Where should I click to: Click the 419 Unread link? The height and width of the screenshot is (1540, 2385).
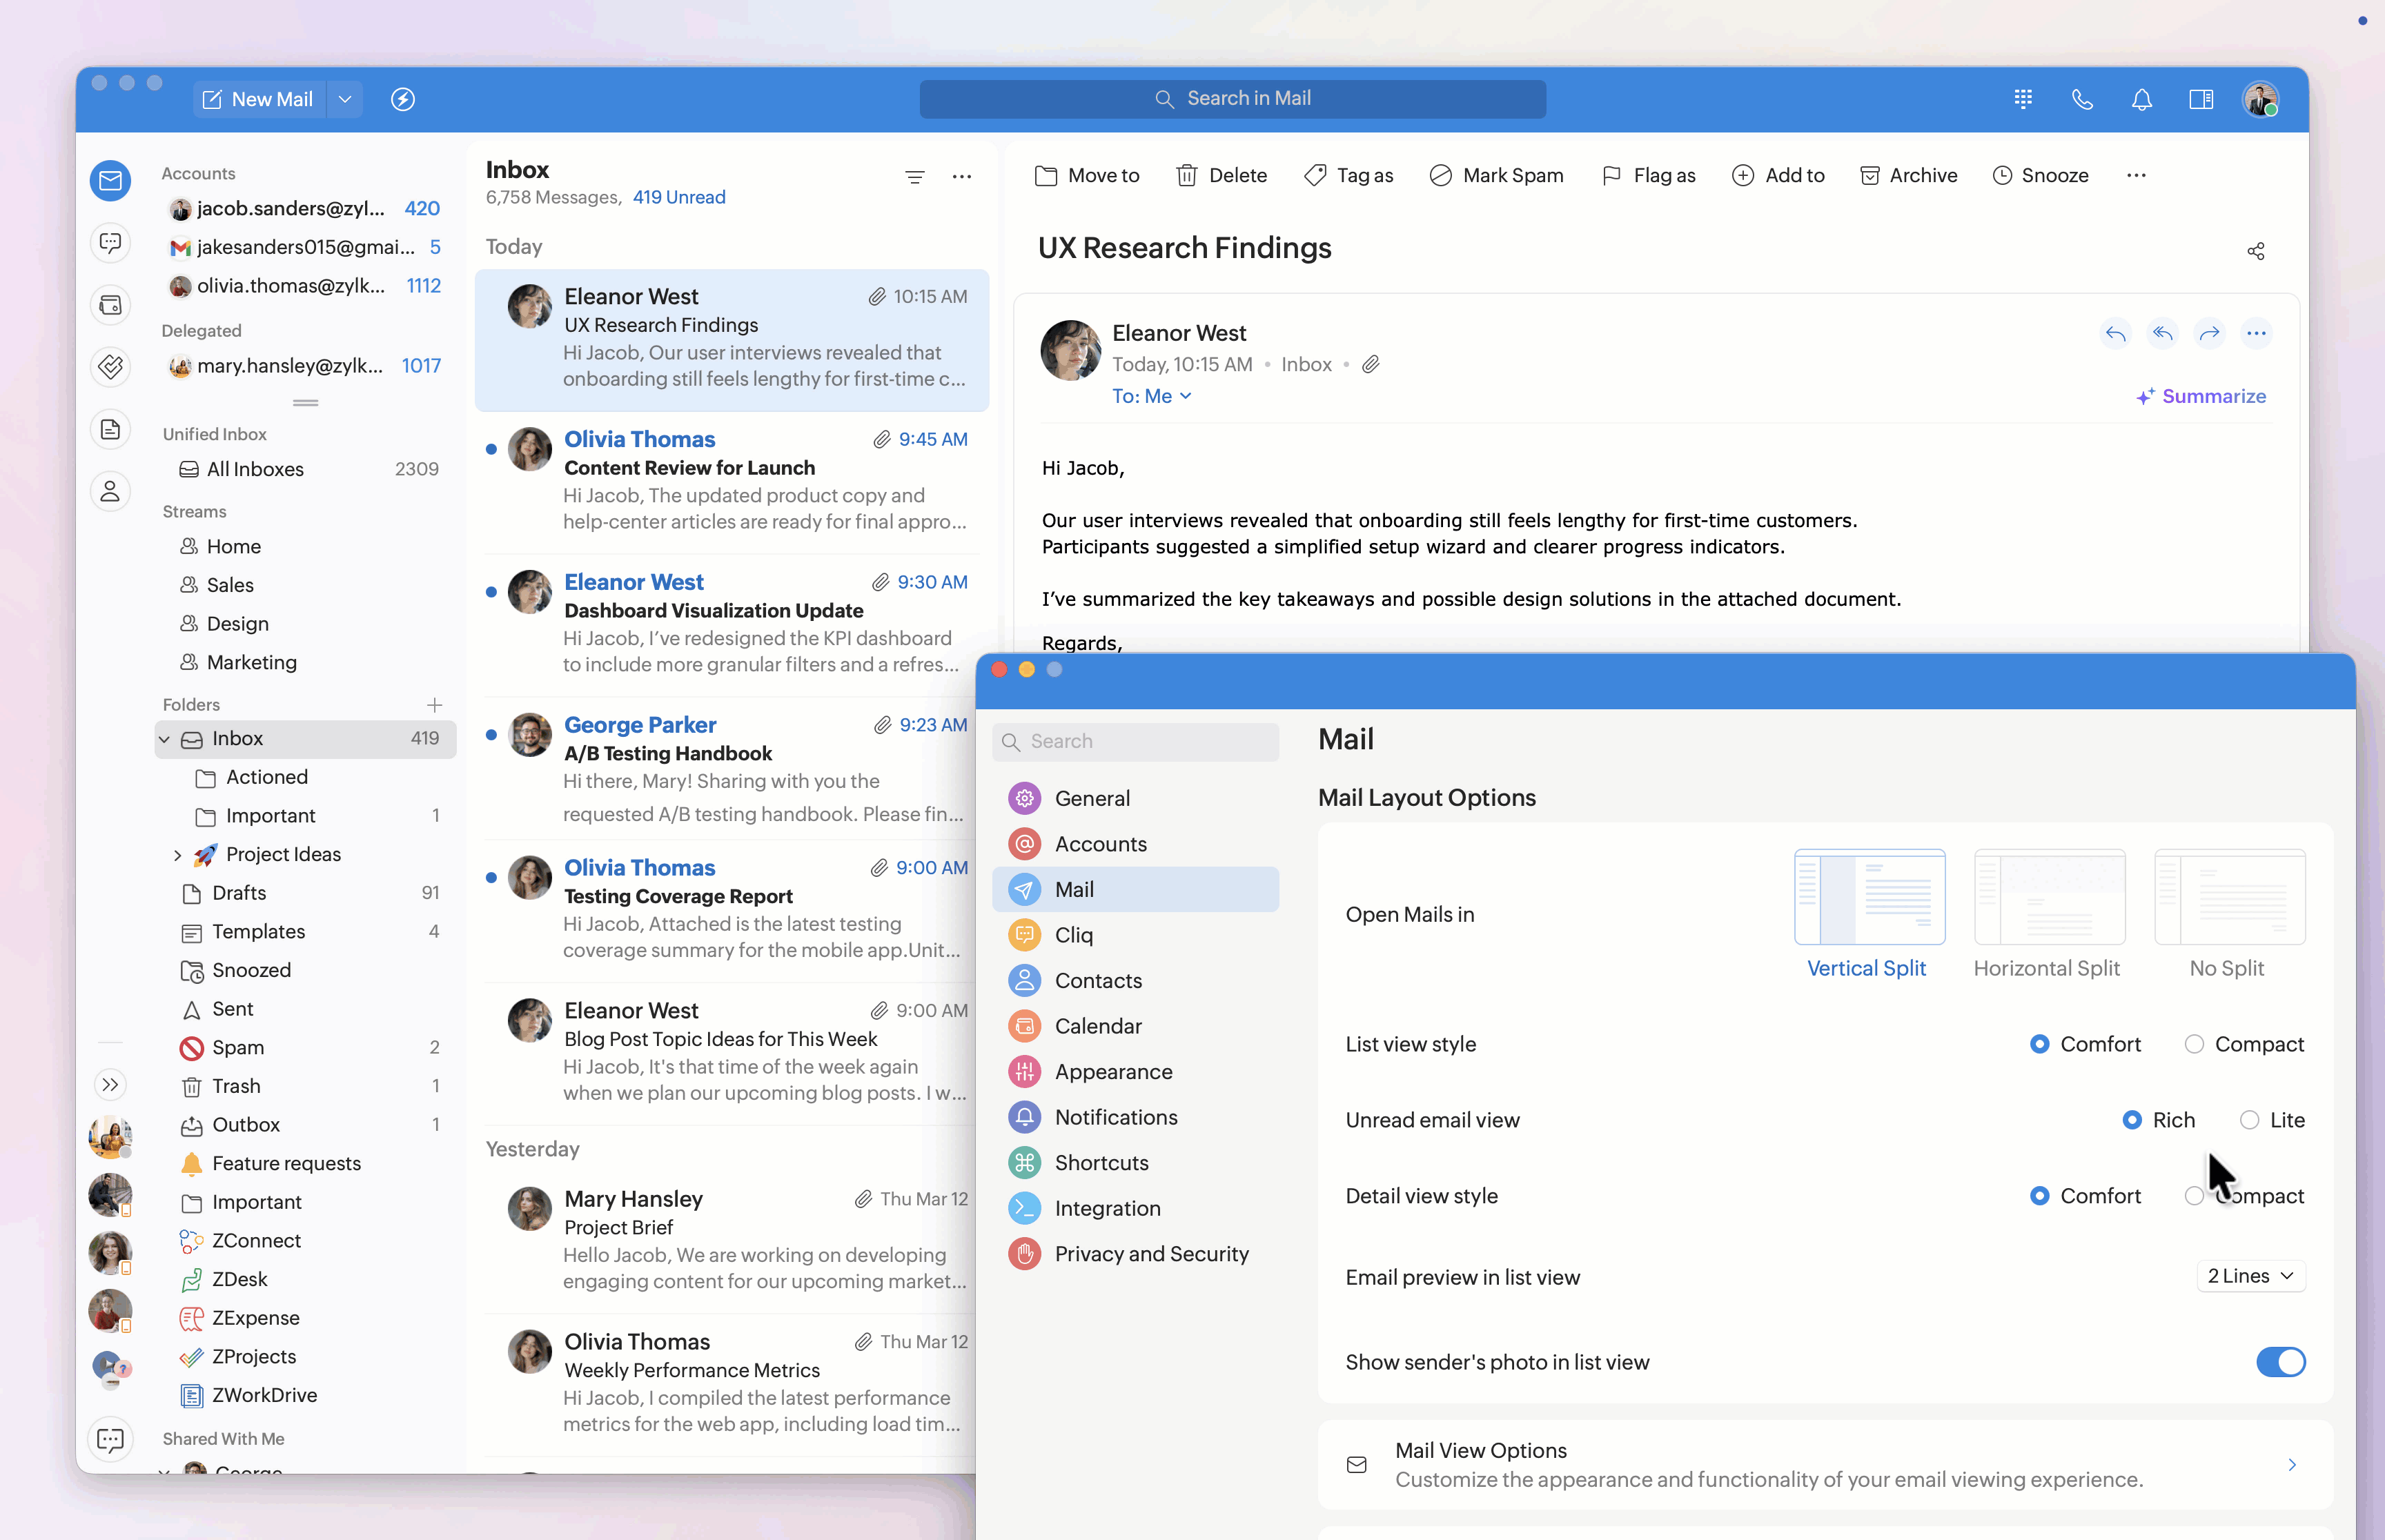(678, 197)
